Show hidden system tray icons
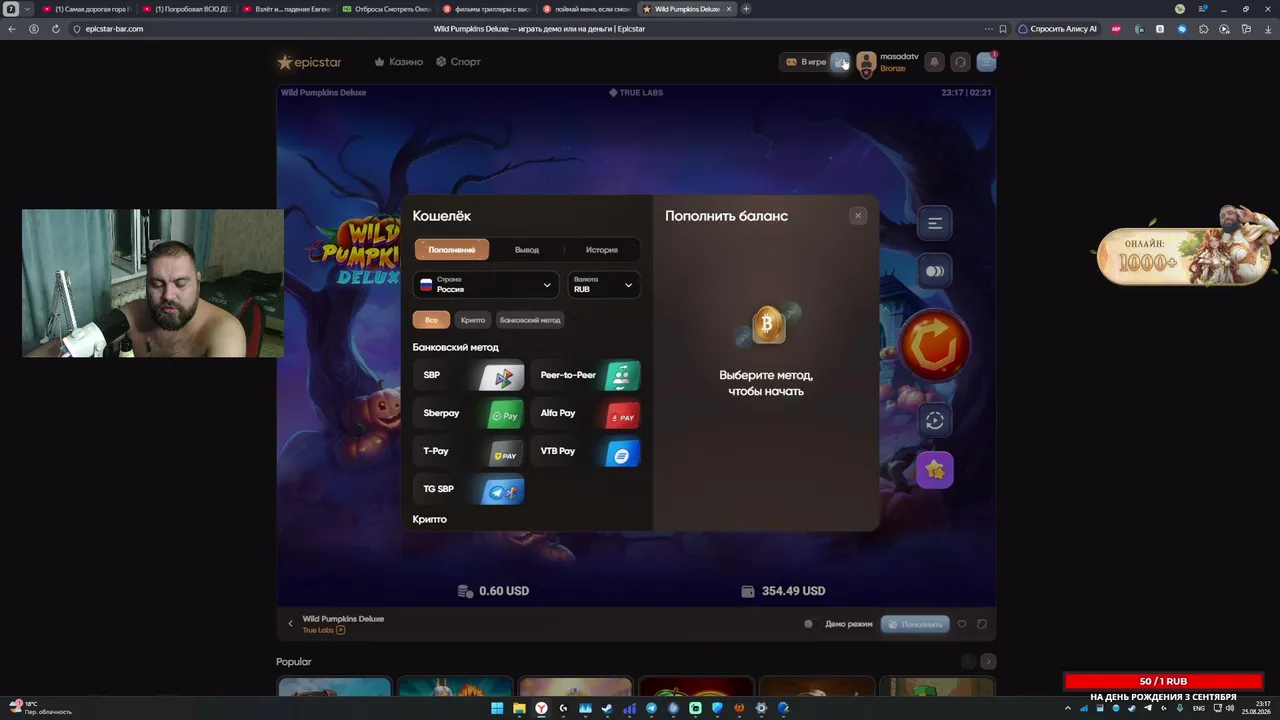This screenshot has width=1280, height=720. [1068, 708]
